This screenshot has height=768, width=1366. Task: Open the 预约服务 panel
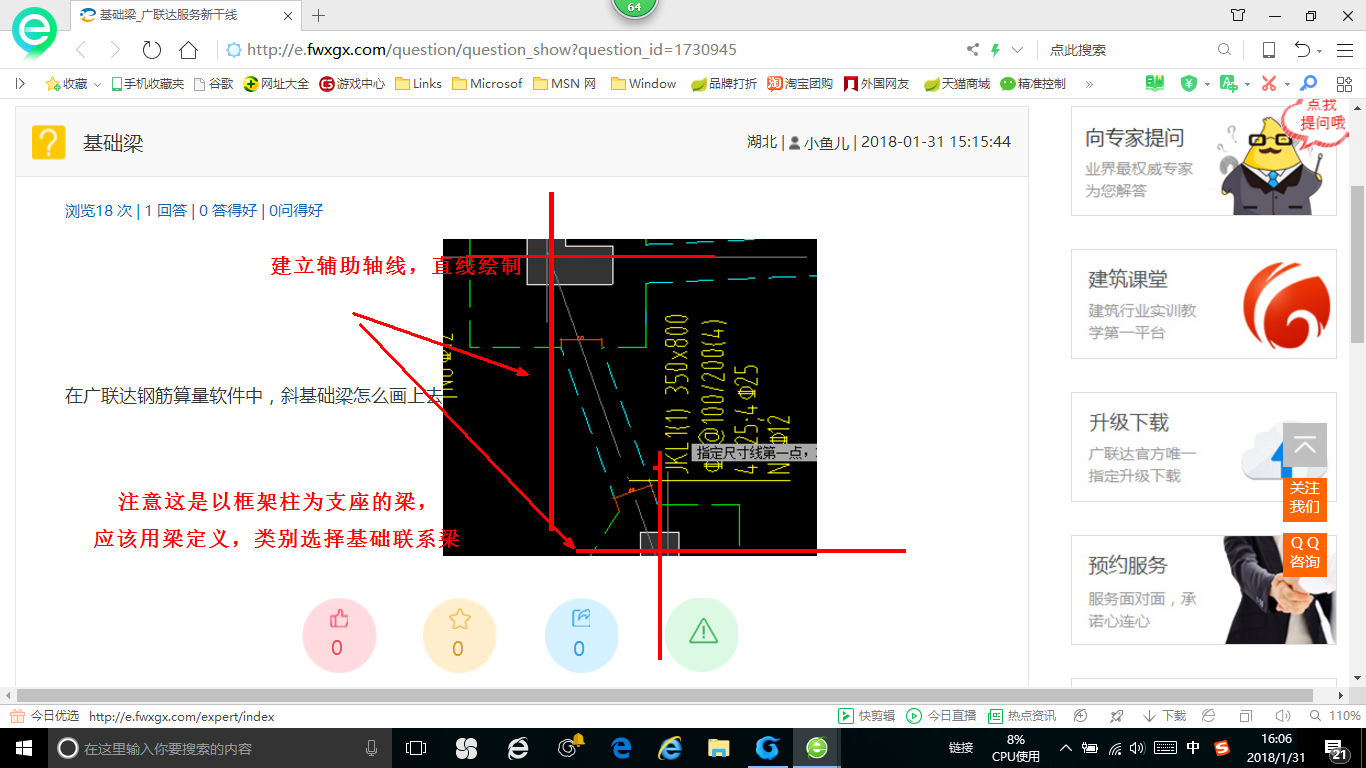coord(1204,590)
